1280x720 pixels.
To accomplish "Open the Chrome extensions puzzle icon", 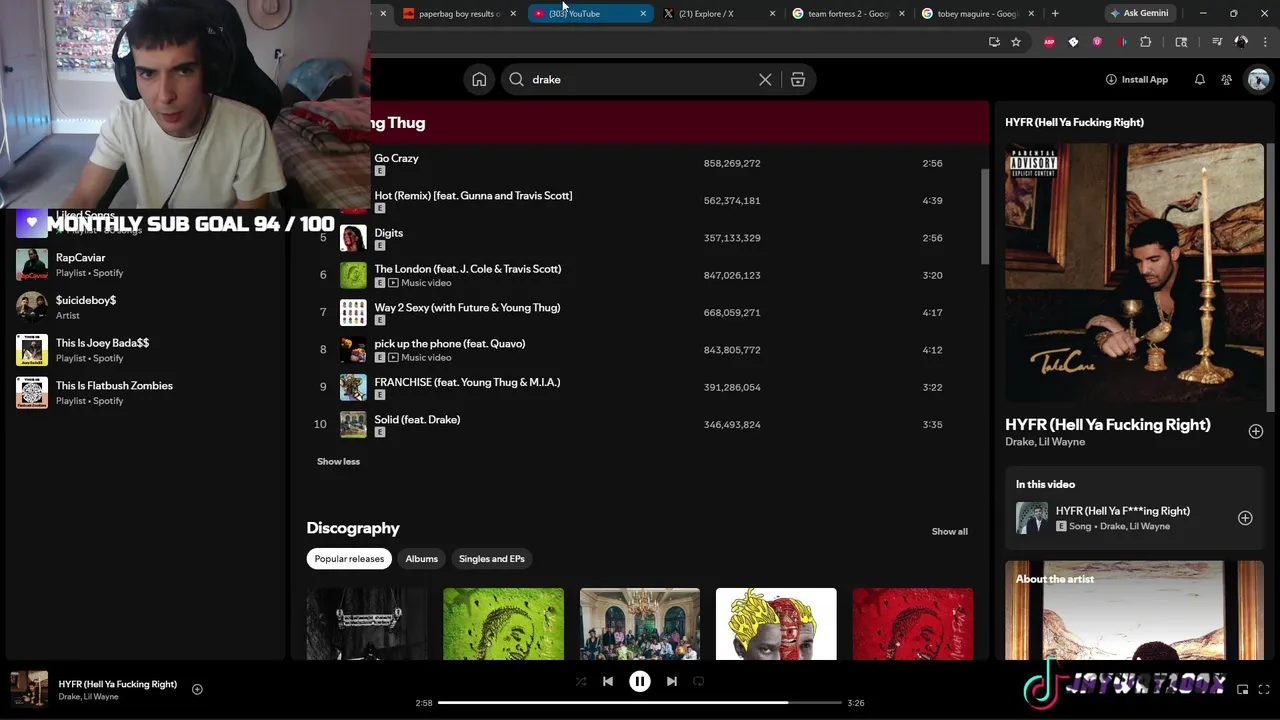I will pos(1146,42).
